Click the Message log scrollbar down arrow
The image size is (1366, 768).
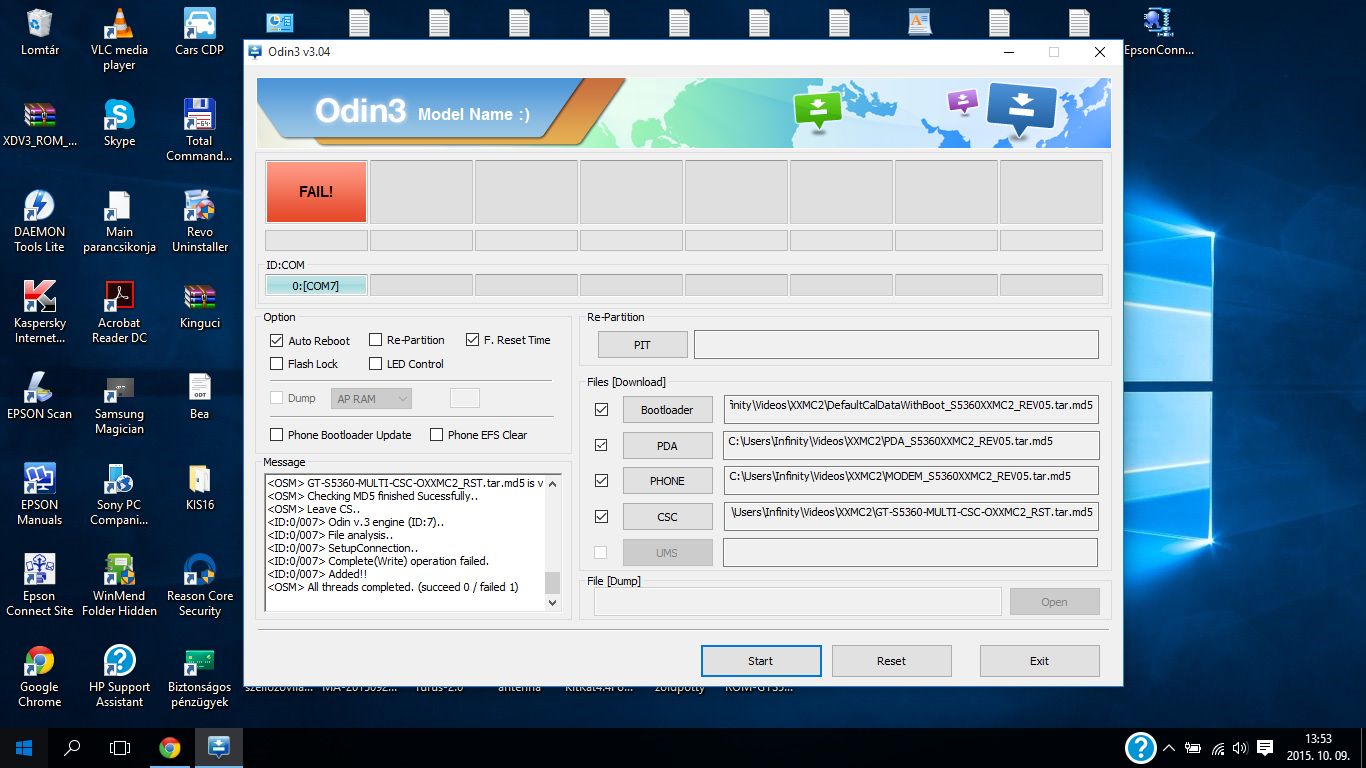pos(553,603)
